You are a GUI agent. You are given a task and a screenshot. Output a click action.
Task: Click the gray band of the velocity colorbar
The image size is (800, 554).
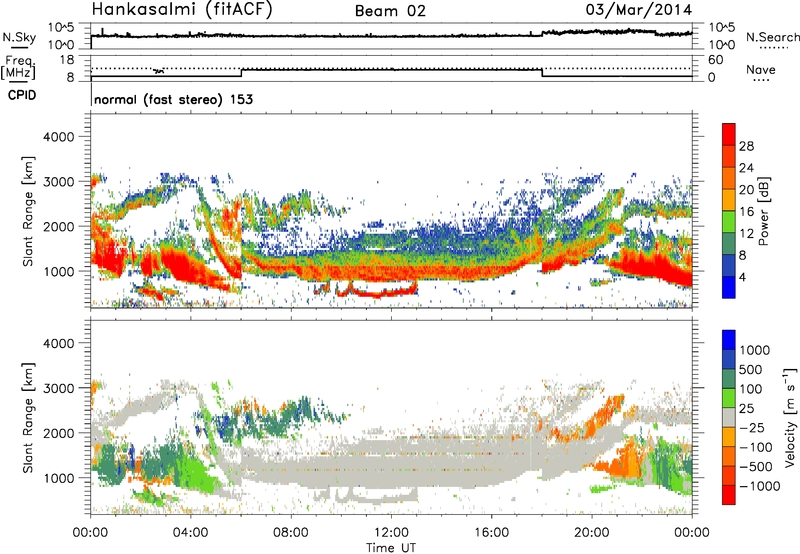point(729,417)
